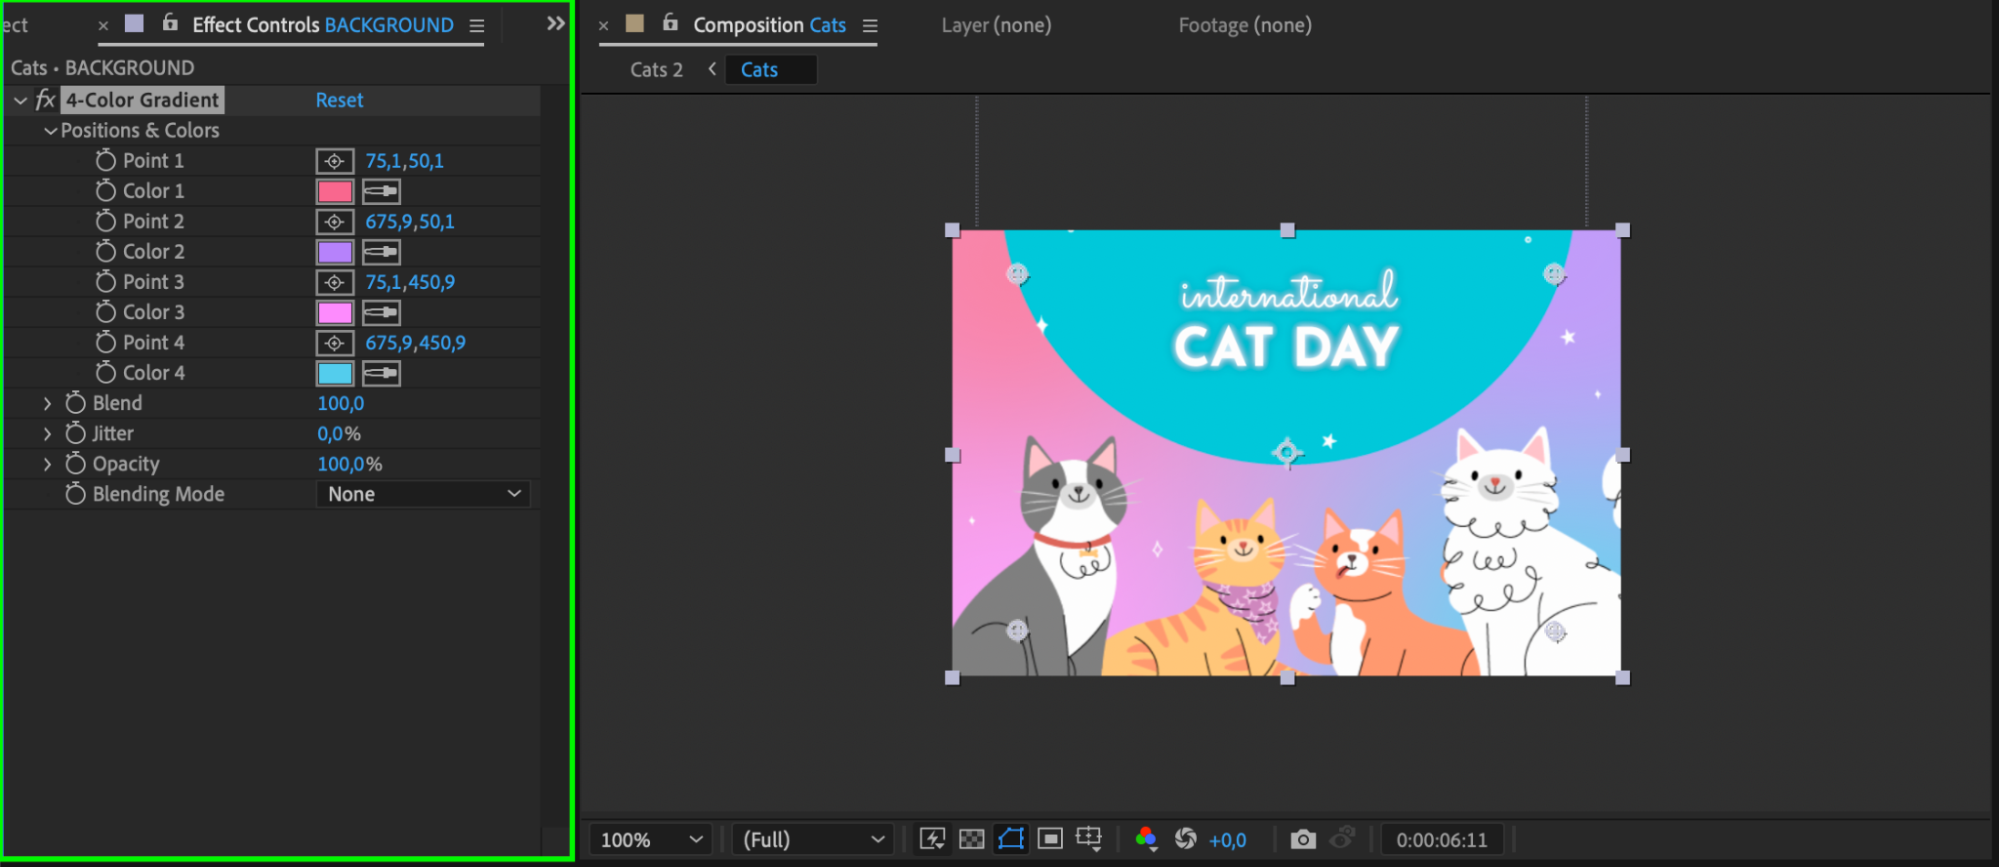Viewport: 1999px width, 867px height.
Task: Click the Fast Previews lightning icon
Action: click(932, 839)
